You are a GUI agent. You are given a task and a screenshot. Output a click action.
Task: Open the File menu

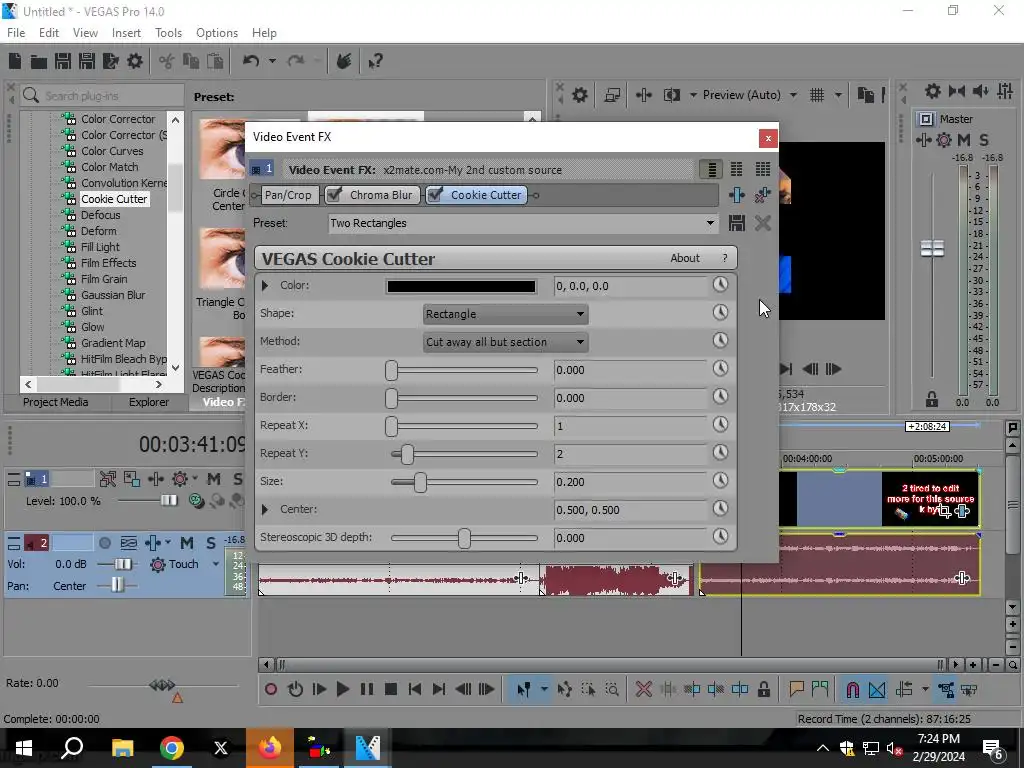tap(16, 33)
